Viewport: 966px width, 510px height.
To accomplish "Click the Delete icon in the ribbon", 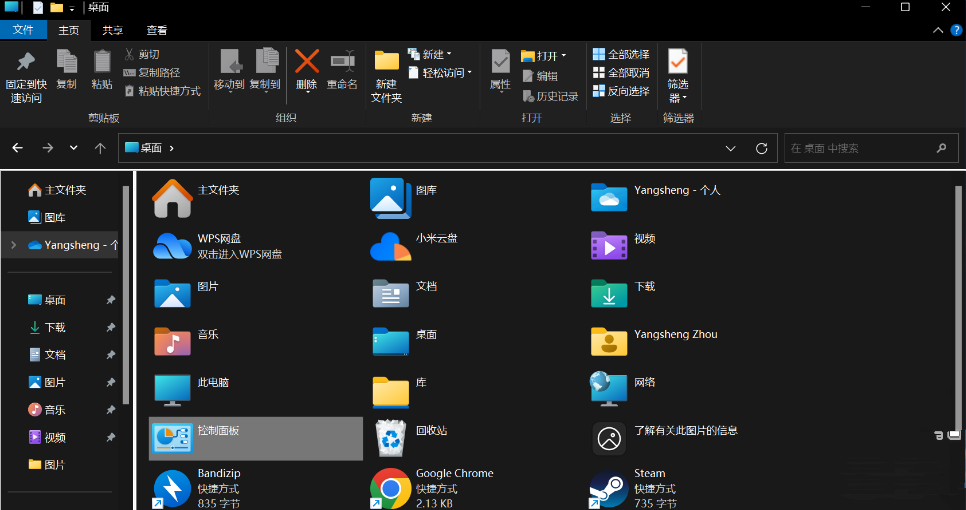I will coord(307,68).
